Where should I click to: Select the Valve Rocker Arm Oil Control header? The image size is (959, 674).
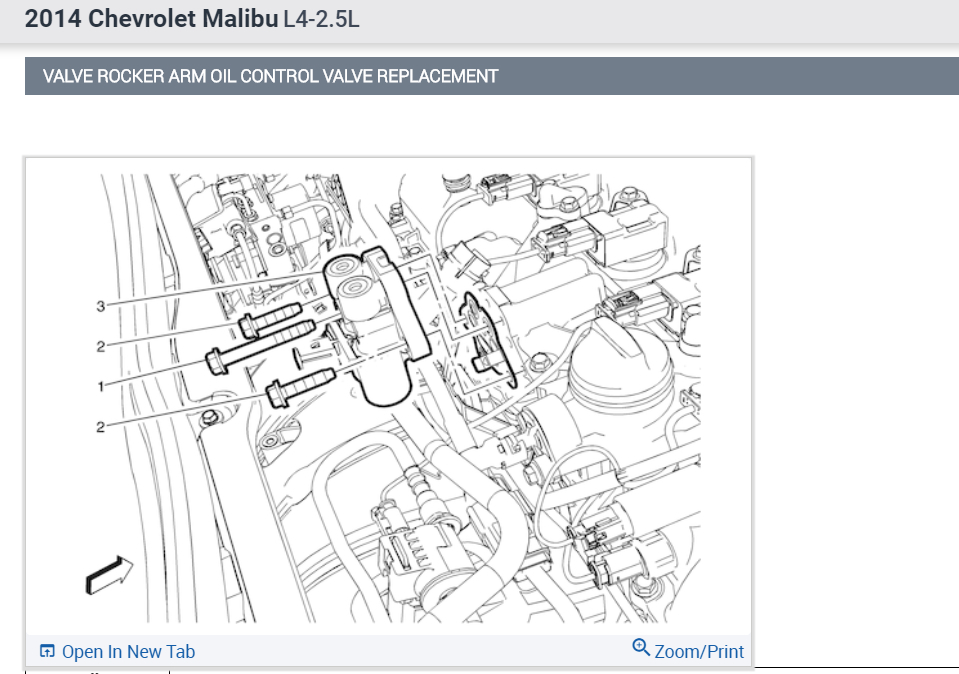(492, 76)
